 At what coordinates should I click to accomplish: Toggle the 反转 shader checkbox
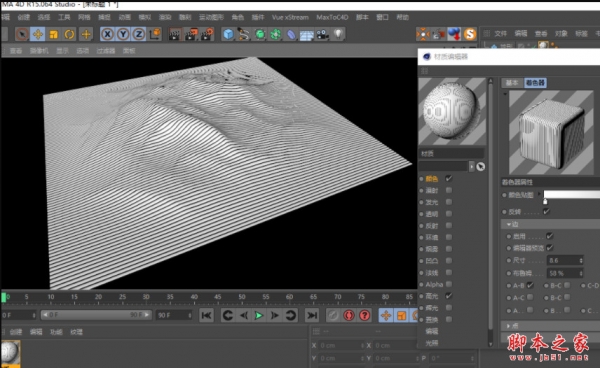546,211
